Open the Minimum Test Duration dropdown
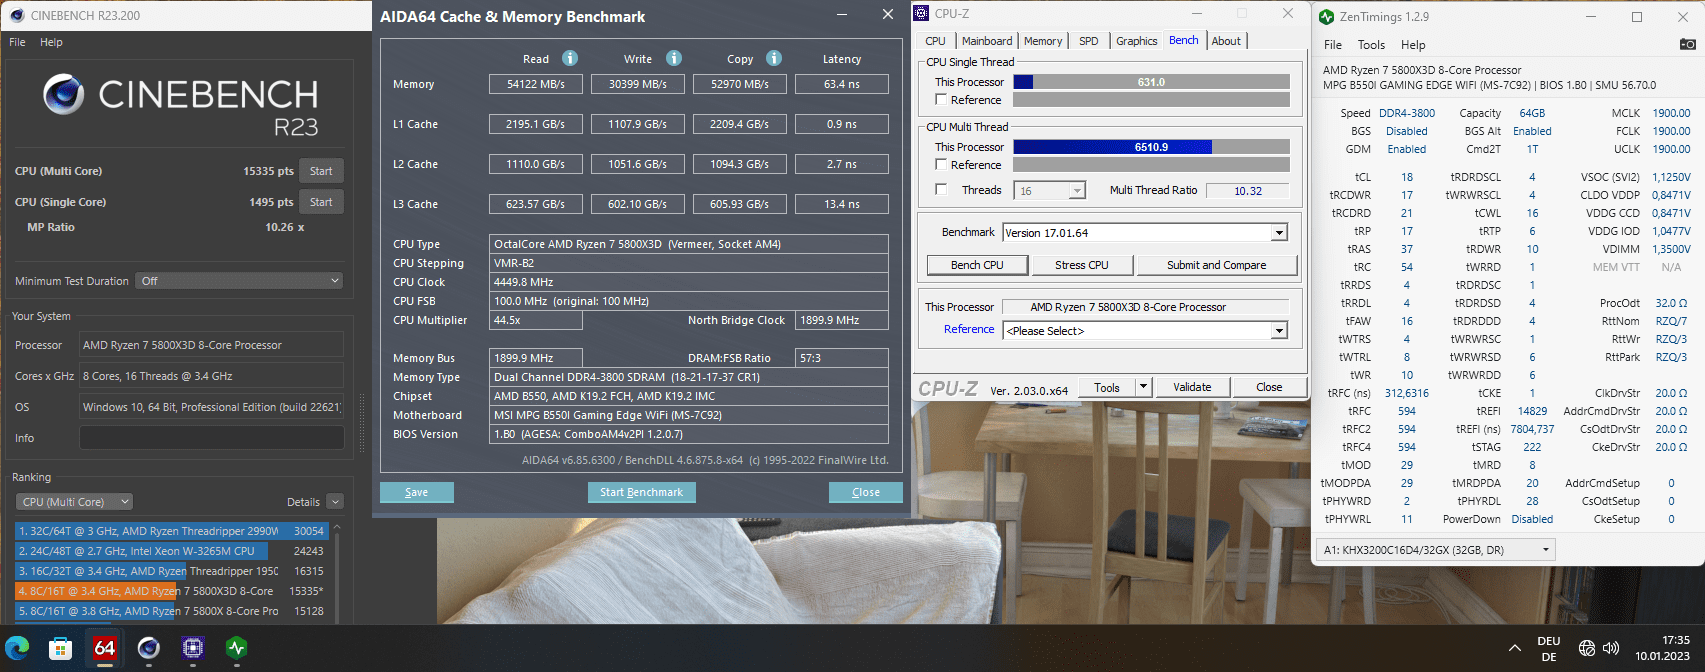Image resolution: width=1705 pixels, height=672 pixels. point(240,281)
